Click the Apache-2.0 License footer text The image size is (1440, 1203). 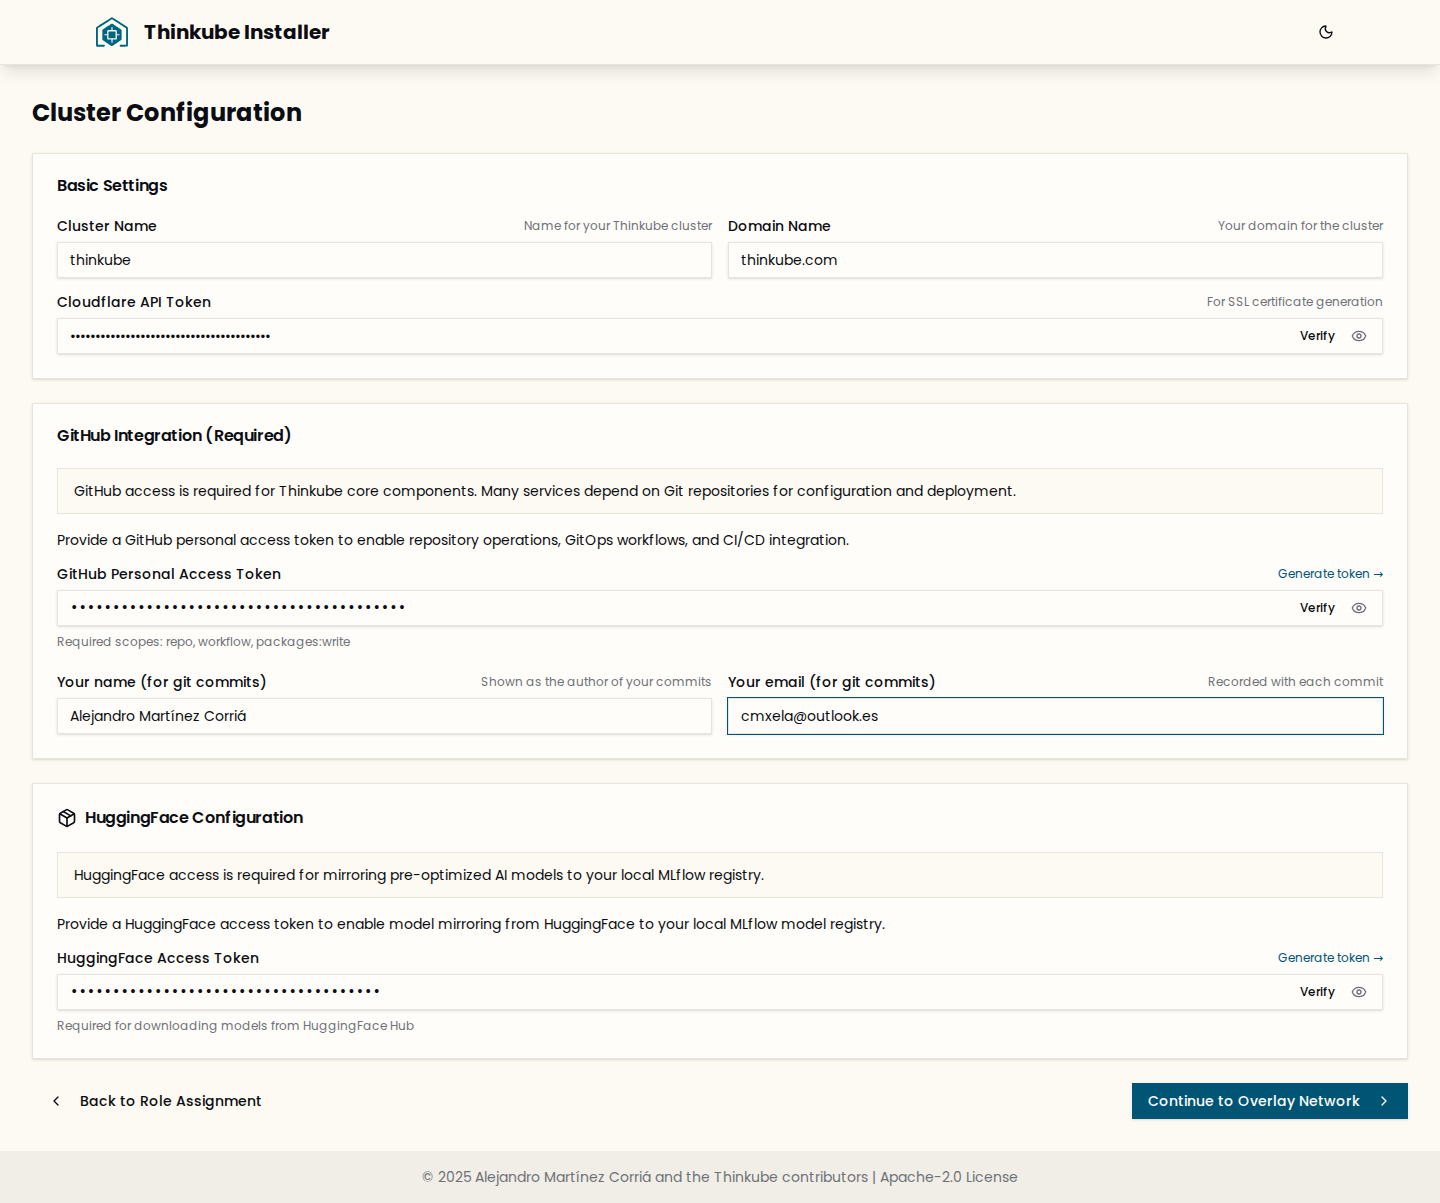949,1177
